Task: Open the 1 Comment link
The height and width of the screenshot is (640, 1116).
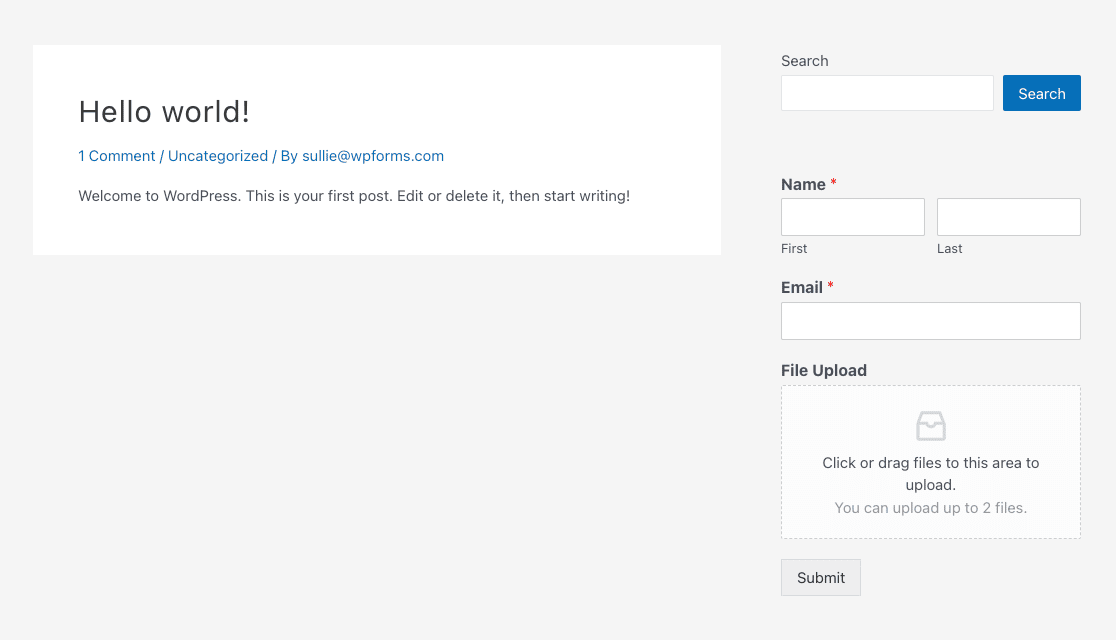Action: [117, 156]
